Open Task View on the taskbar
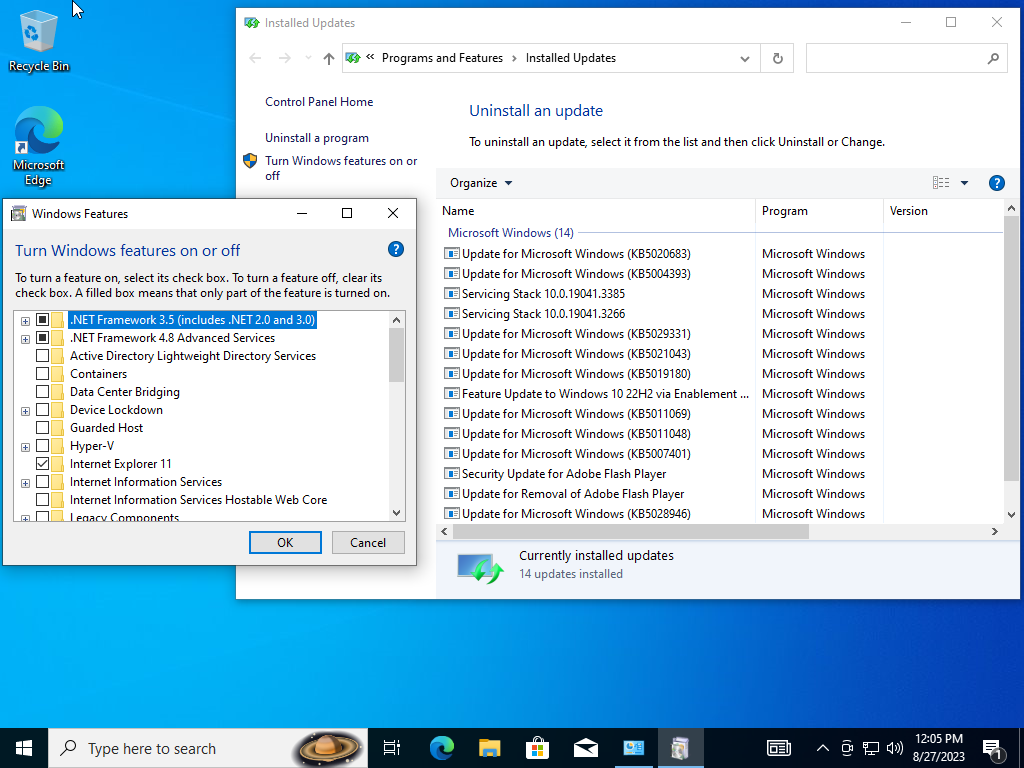Viewport: 1024px width, 768px height. pyautogui.click(x=392, y=748)
